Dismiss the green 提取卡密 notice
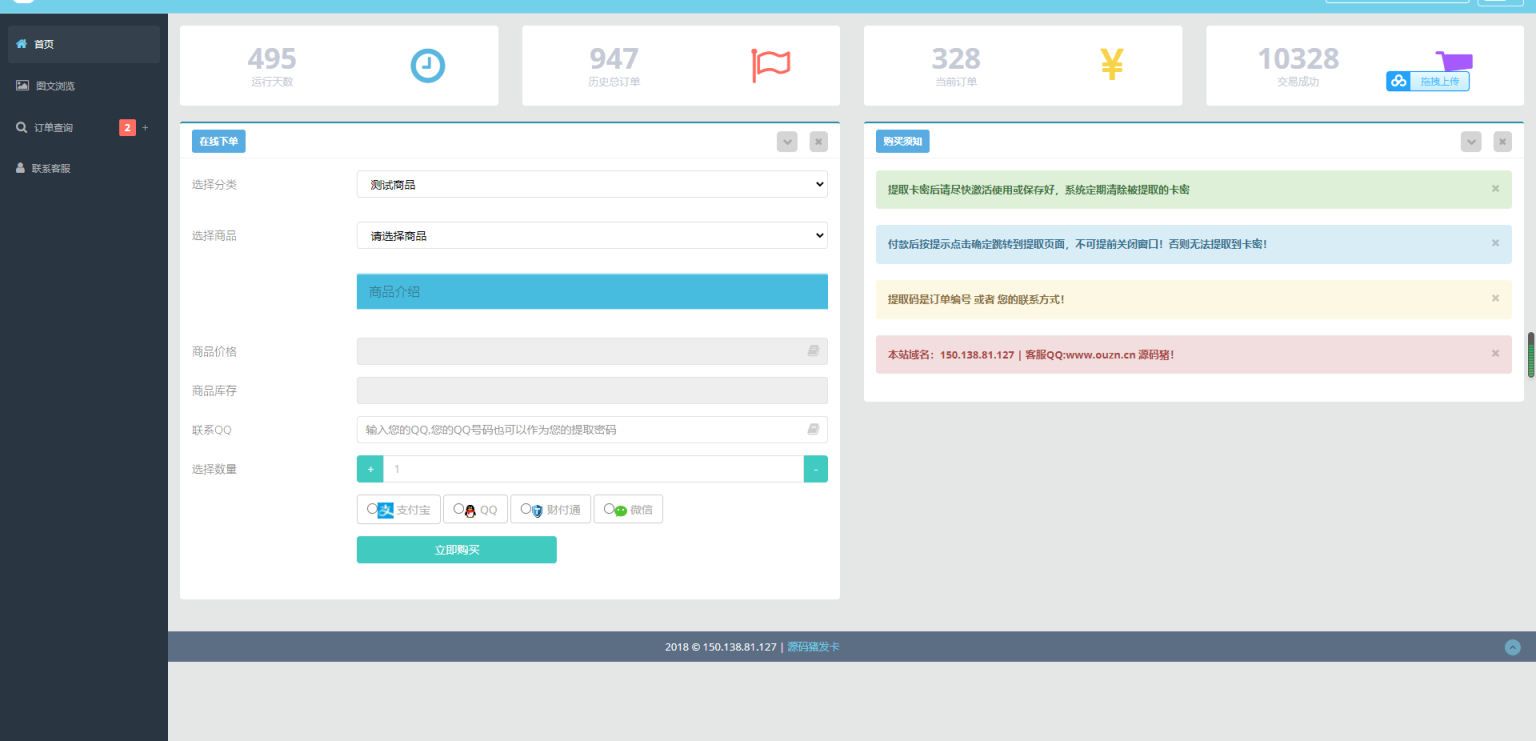The height and width of the screenshot is (741, 1536). (1495, 189)
